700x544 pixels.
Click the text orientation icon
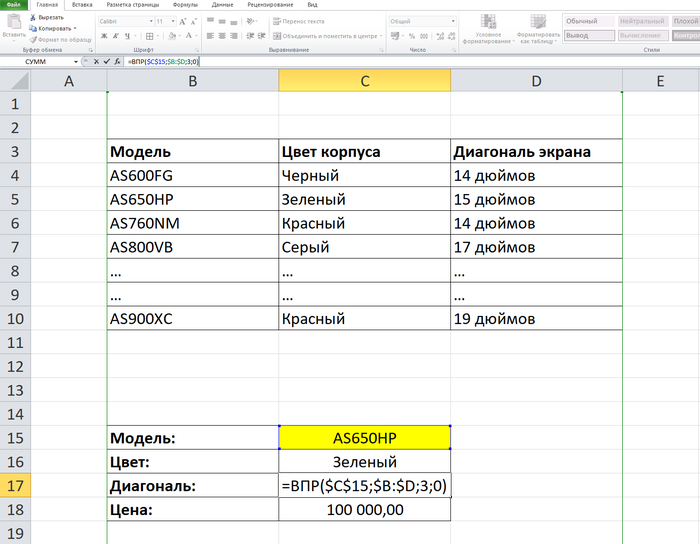(x=250, y=21)
